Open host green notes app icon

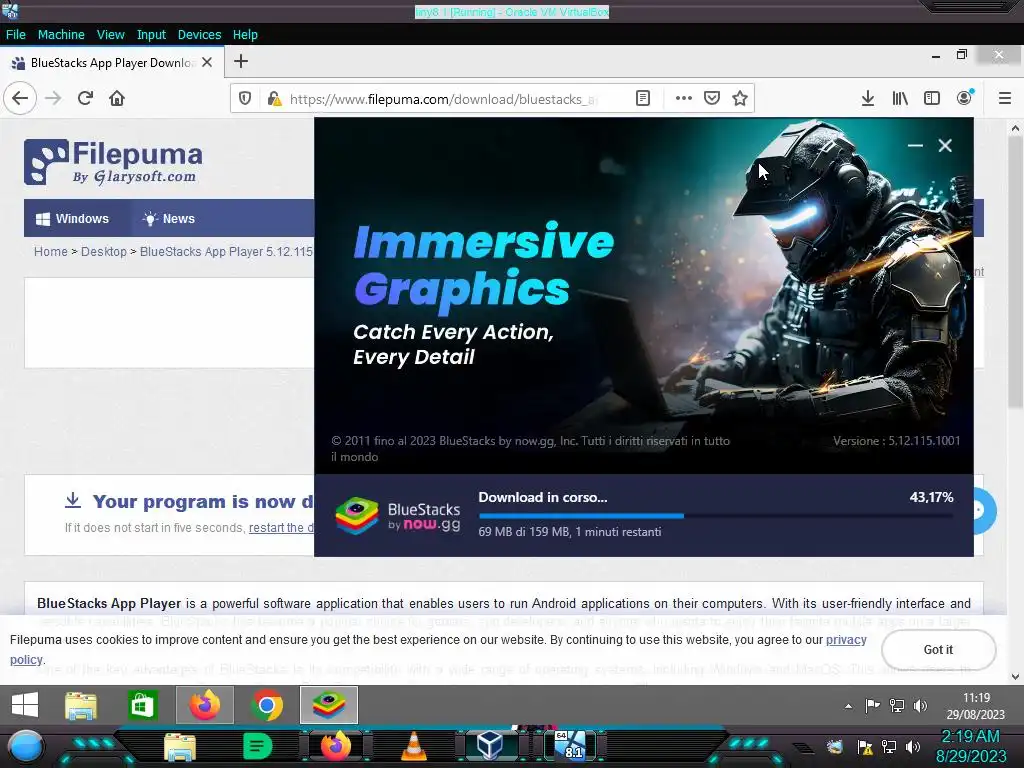click(257, 746)
